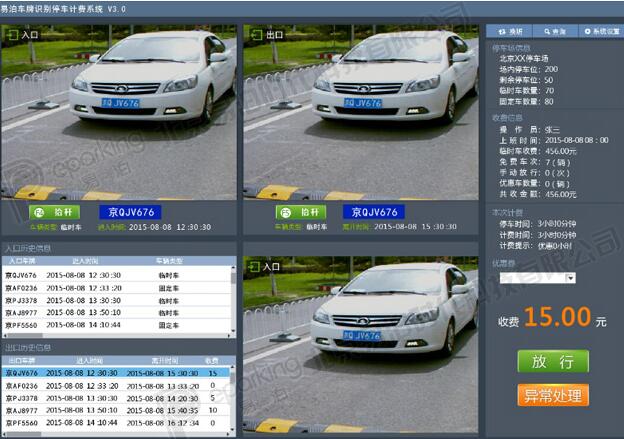624x439 pixels.
Task: Click the 入口 camera icon on the bottom video
Action: pyautogui.click(x=254, y=267)
